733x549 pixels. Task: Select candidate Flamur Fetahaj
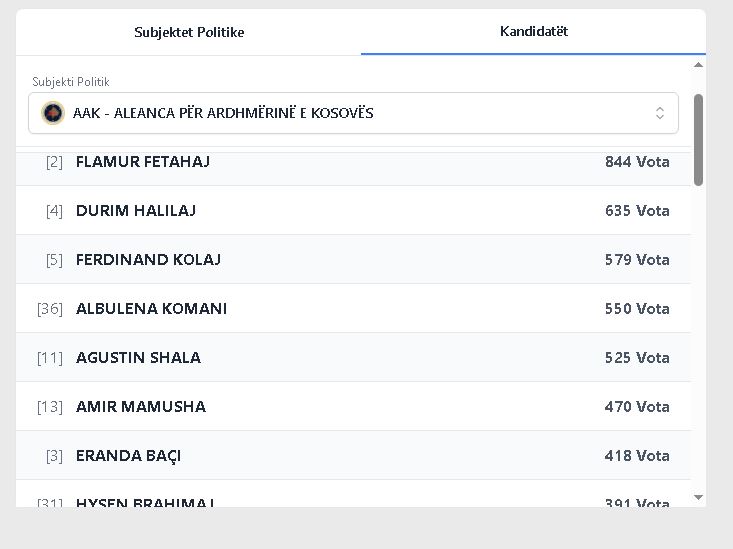pyautogui.click(x=143, y=161)
